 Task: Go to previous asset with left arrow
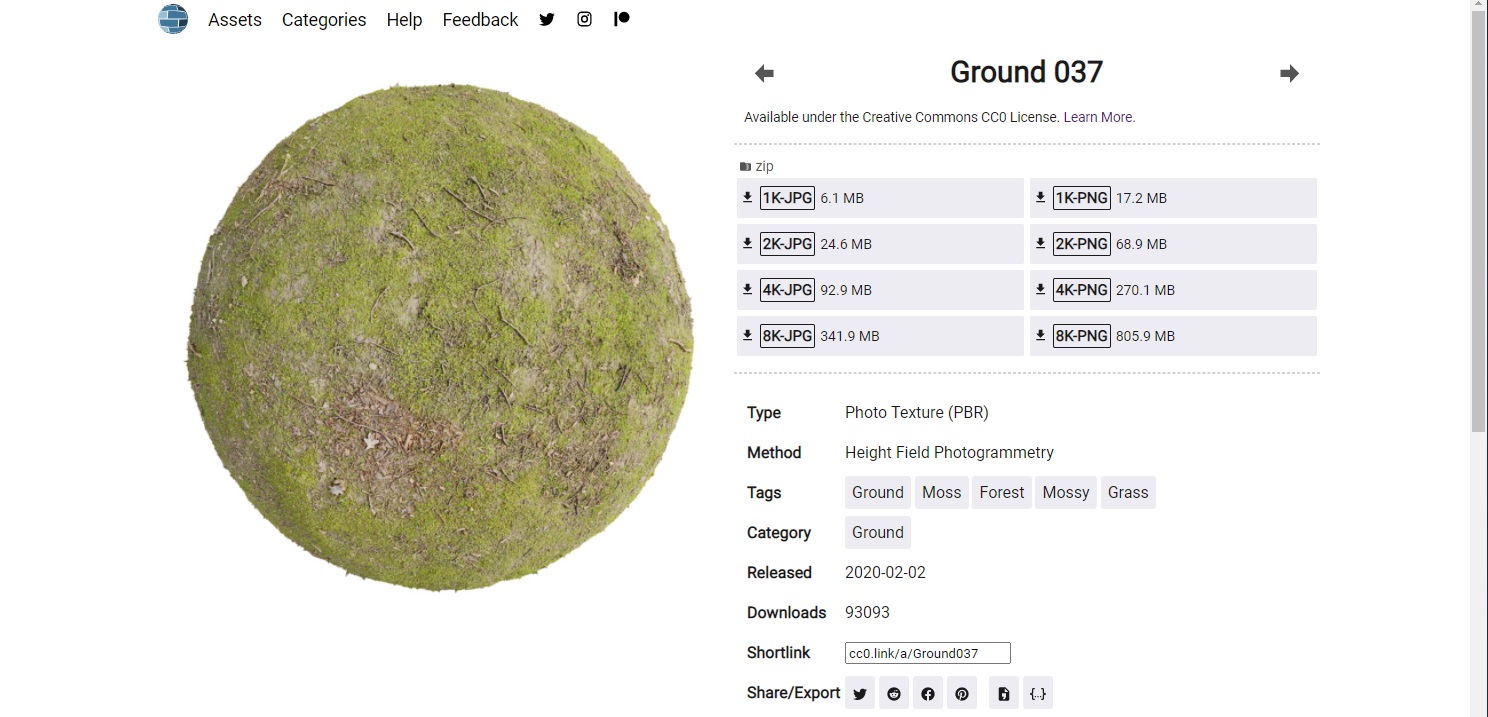click(764, 73)
